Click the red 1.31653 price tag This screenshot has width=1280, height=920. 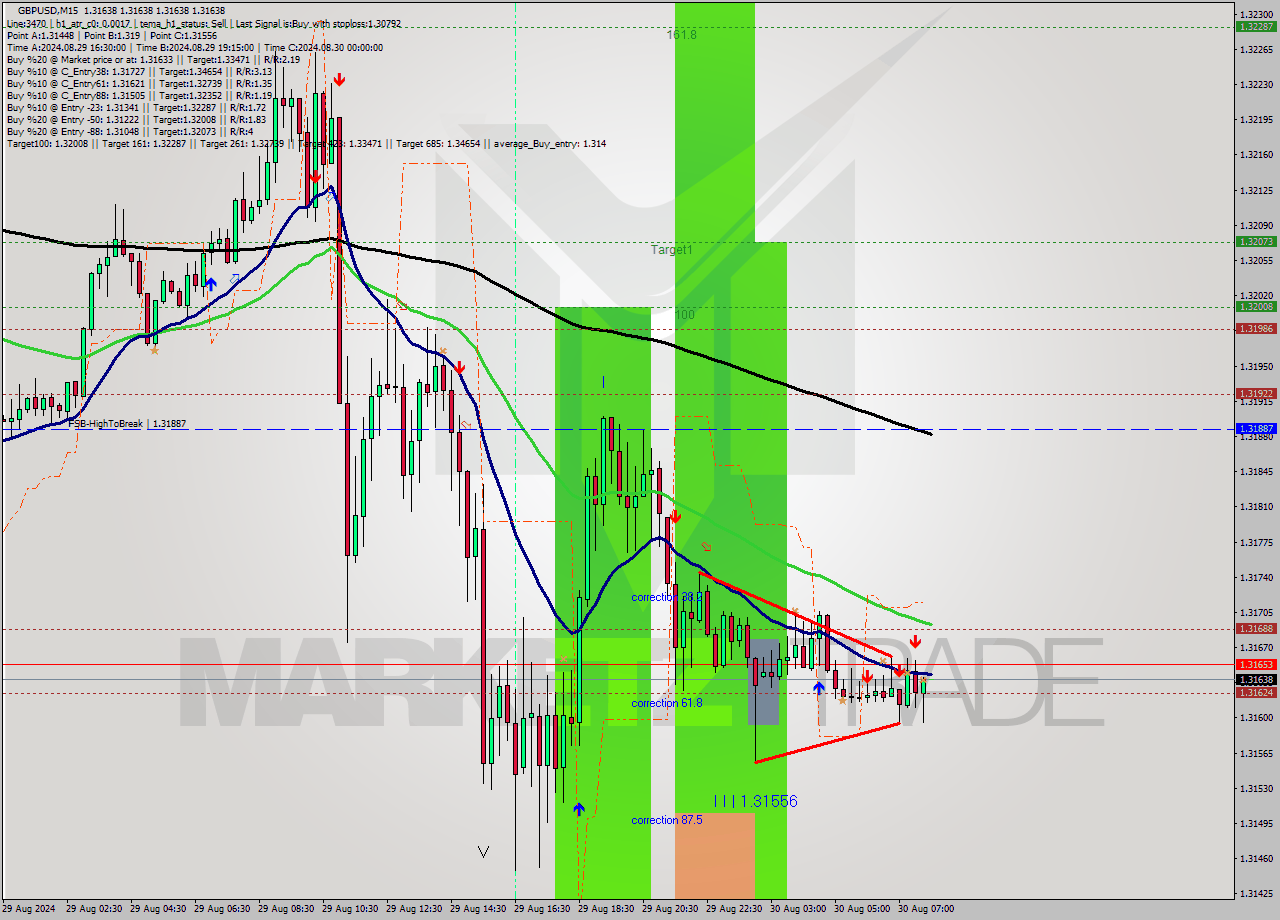(x=1255, y=664)
